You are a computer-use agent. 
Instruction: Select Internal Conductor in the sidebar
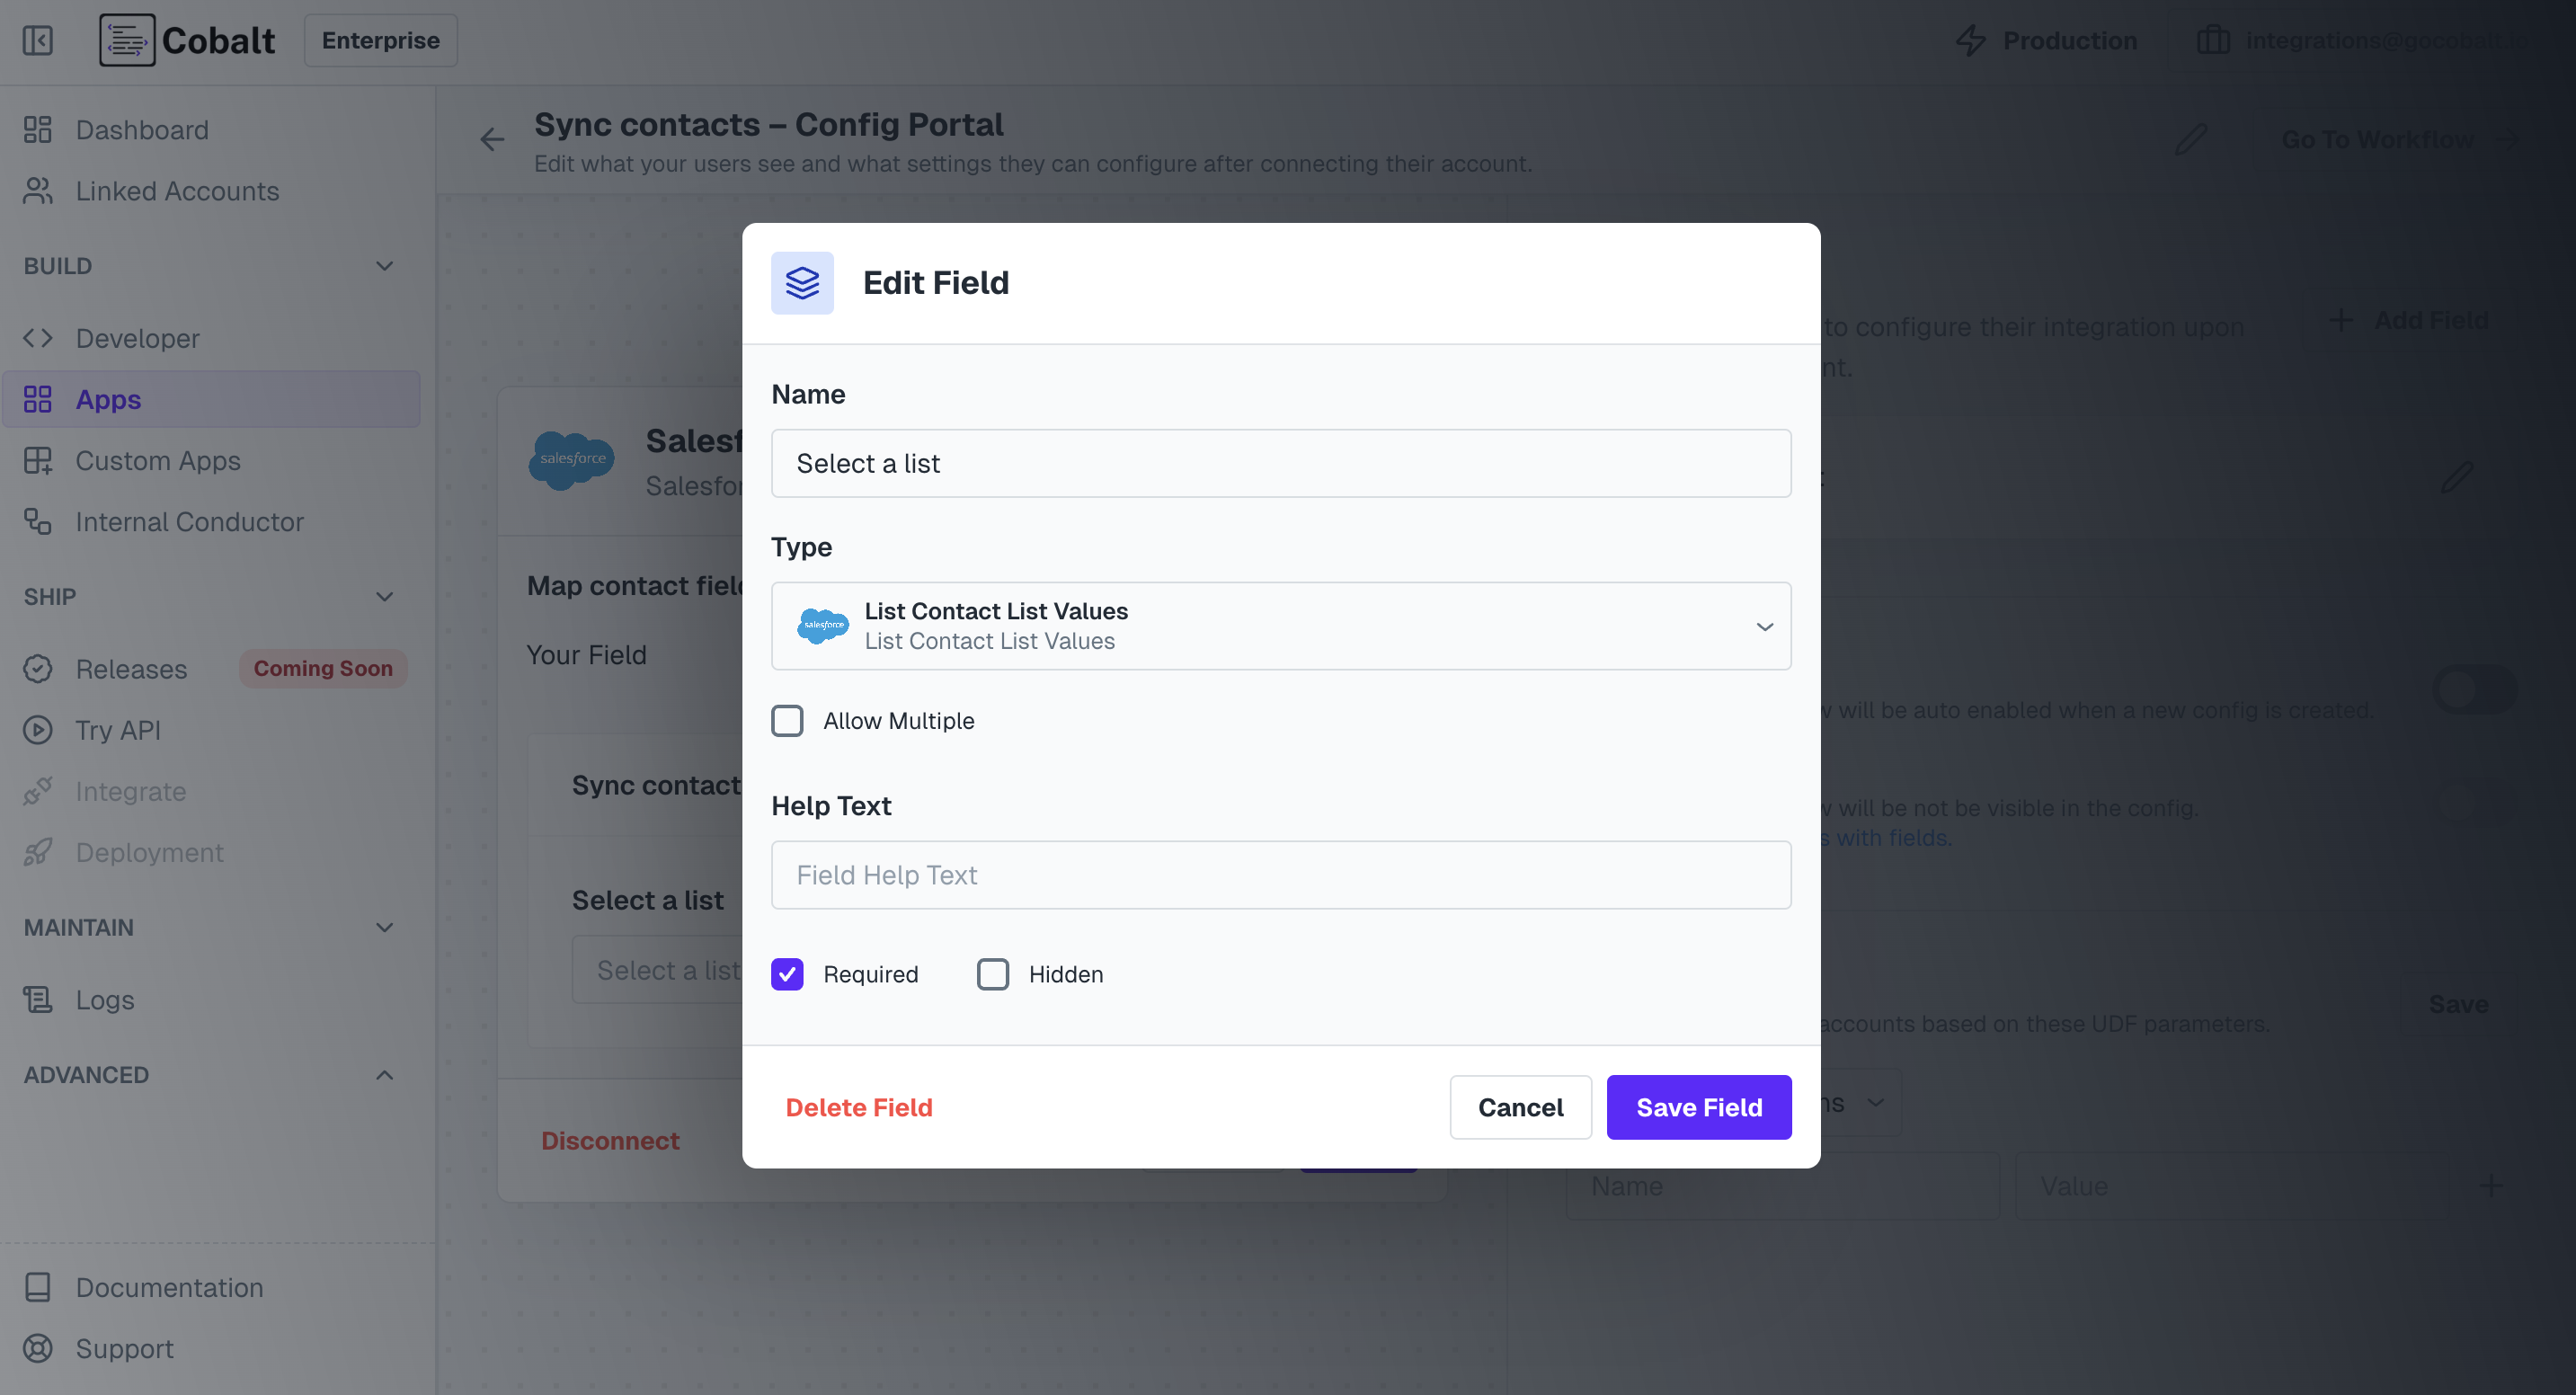(x=189, y=521)
